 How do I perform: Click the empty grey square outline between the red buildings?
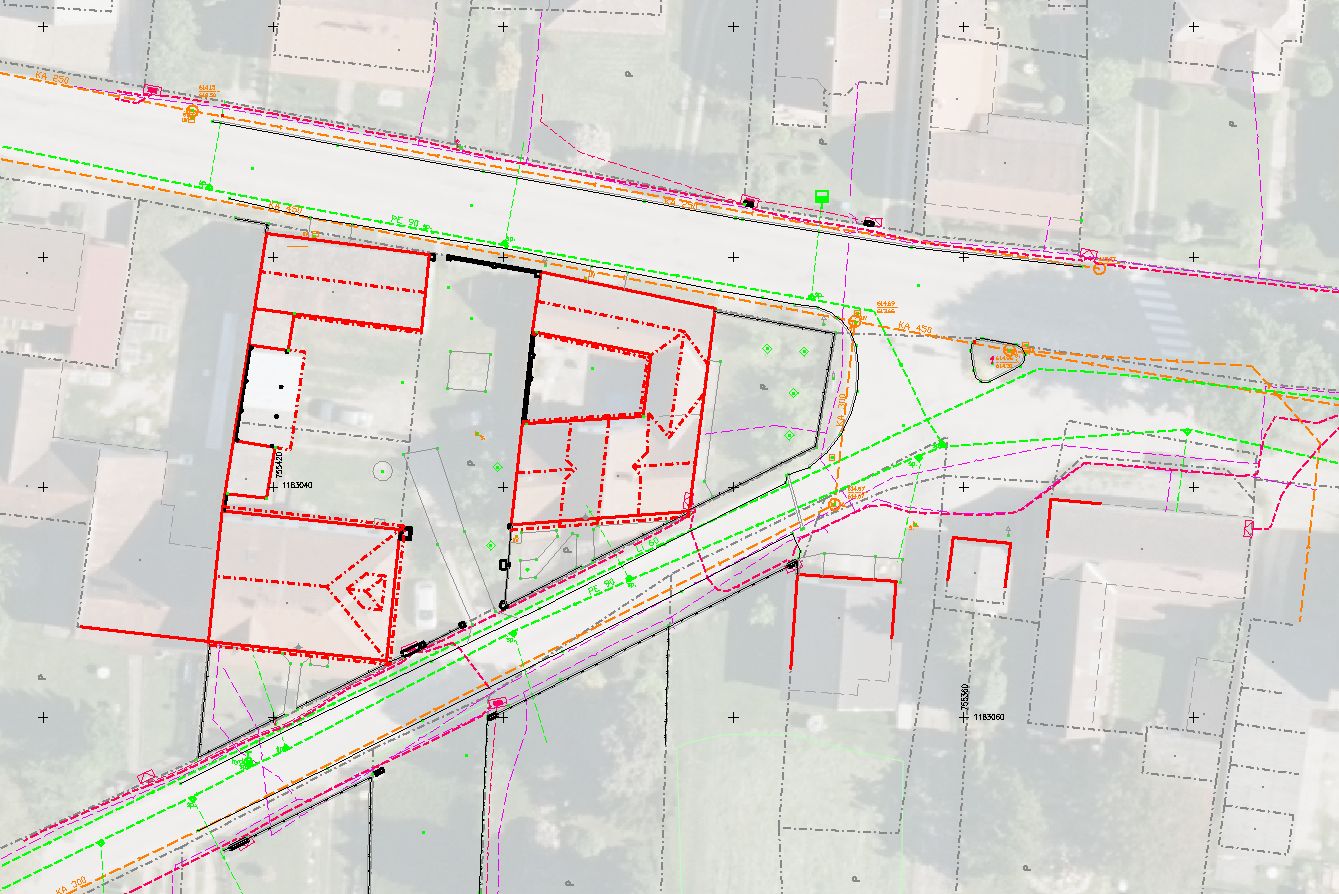pyautogui.click(x=469, y=370)
